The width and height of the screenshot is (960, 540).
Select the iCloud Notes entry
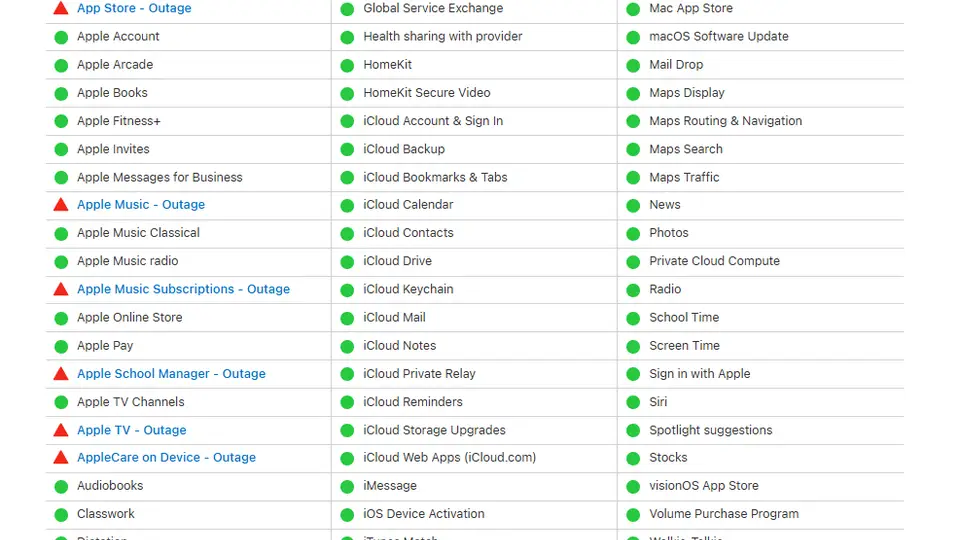[400, 345]
